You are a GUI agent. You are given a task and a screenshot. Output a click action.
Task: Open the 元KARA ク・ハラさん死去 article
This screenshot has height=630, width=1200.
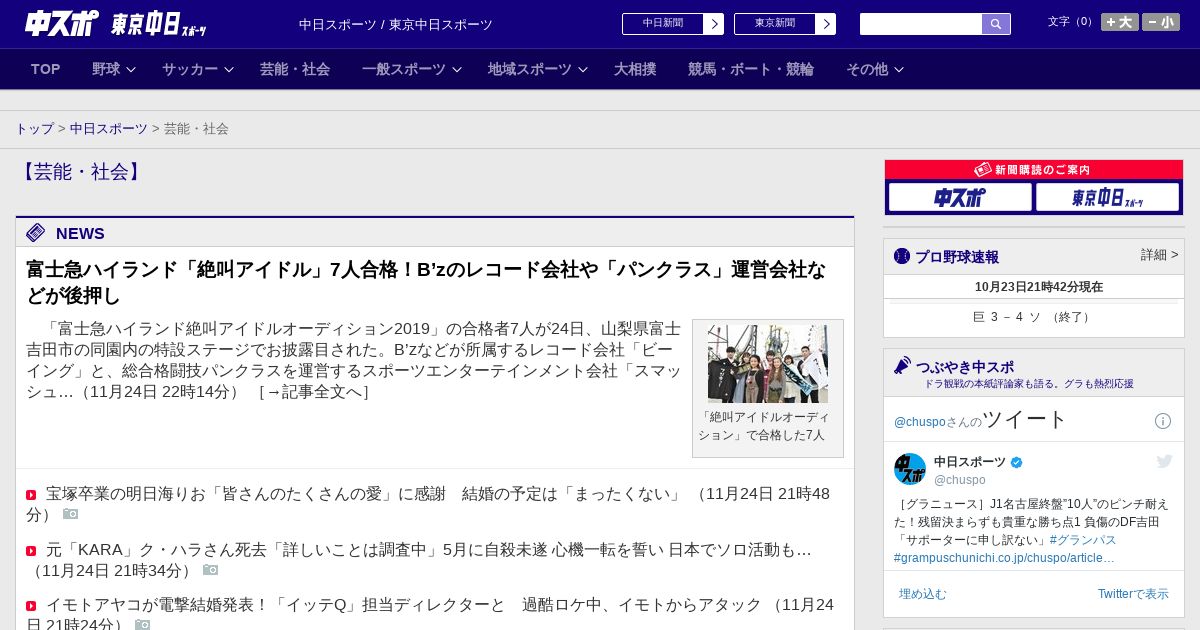click(419, 560)
